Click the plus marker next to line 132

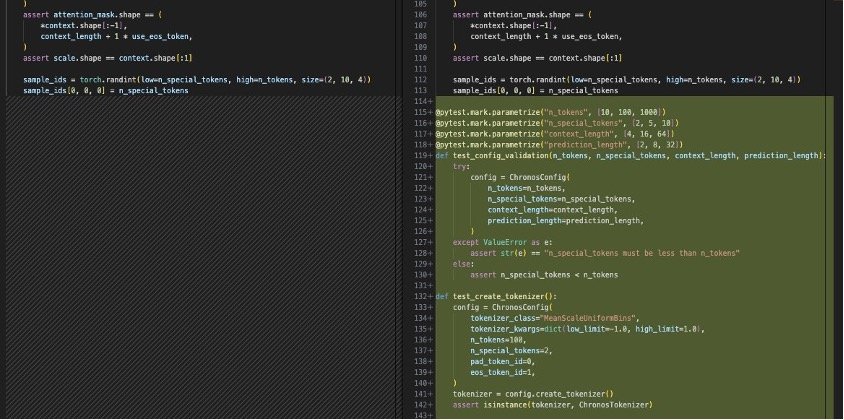tap(431, 297)
